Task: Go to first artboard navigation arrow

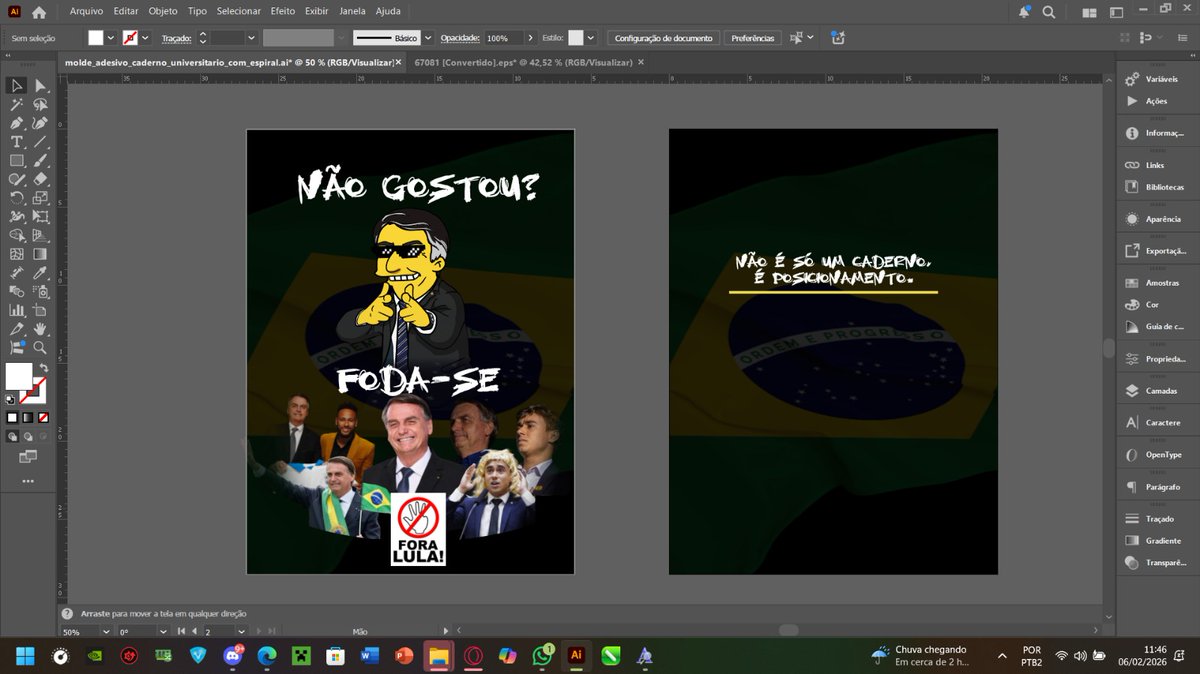Action: [181, 632]
